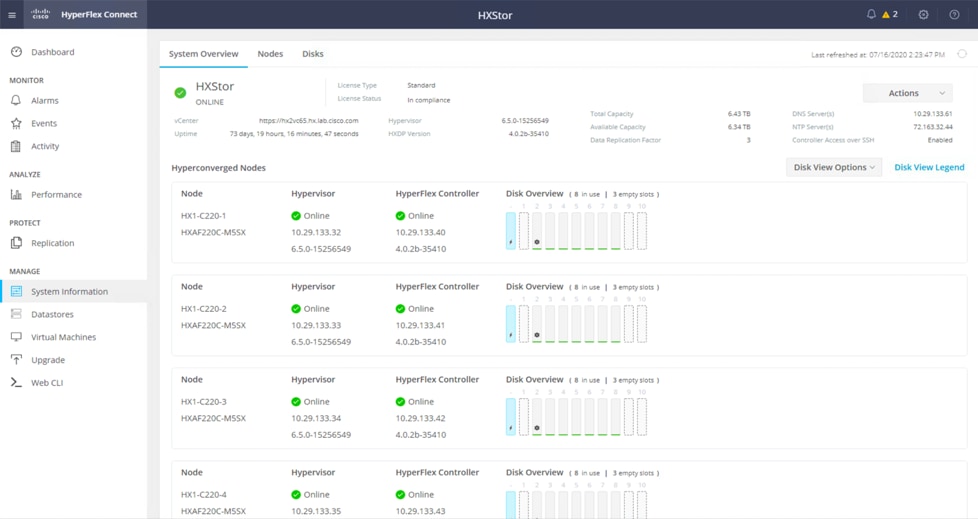Click the green HXStor online status icon
The width and height of the screenshot is (978, 519).
click(180, 93)
